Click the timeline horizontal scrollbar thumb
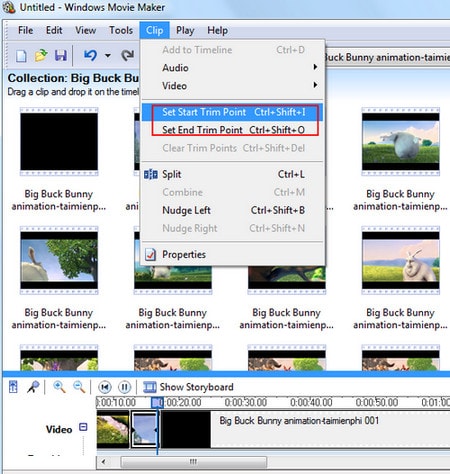The image size is (450, 474). 193,462
